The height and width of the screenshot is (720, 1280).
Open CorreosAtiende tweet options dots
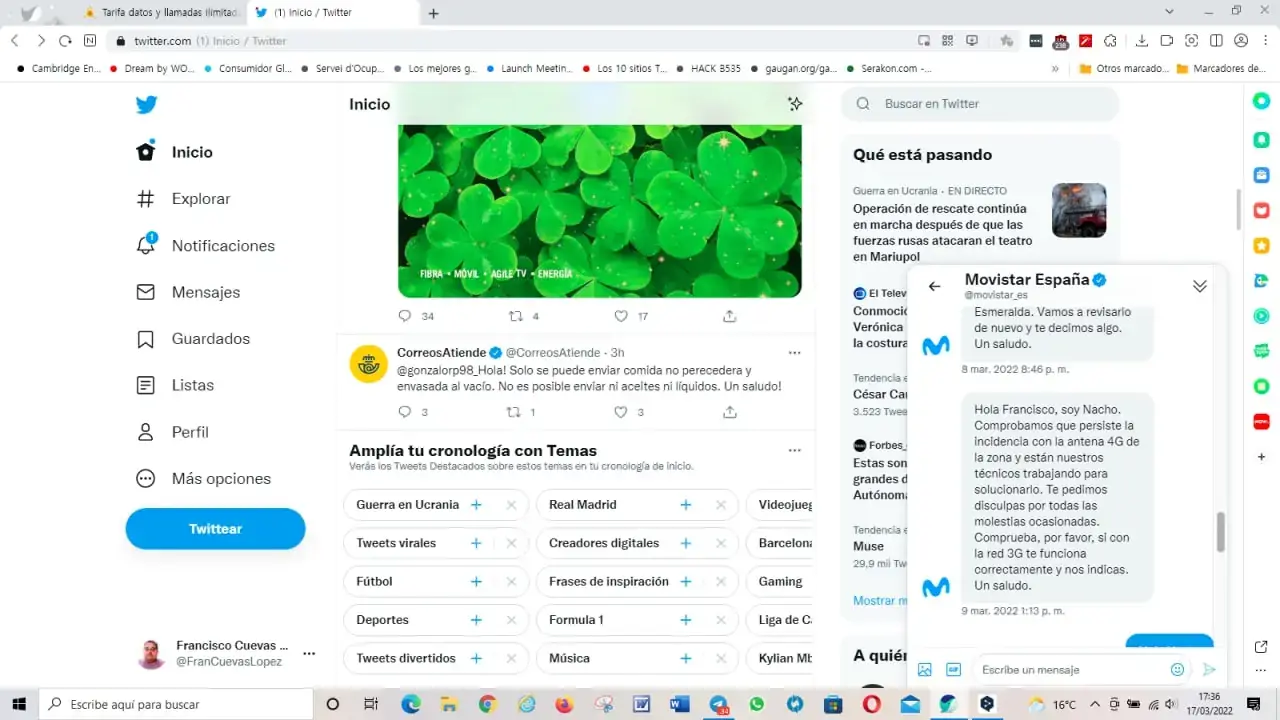pos(794,353)
